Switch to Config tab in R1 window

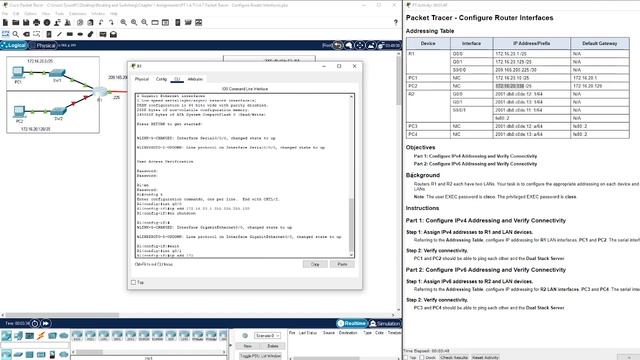point(162,79)
